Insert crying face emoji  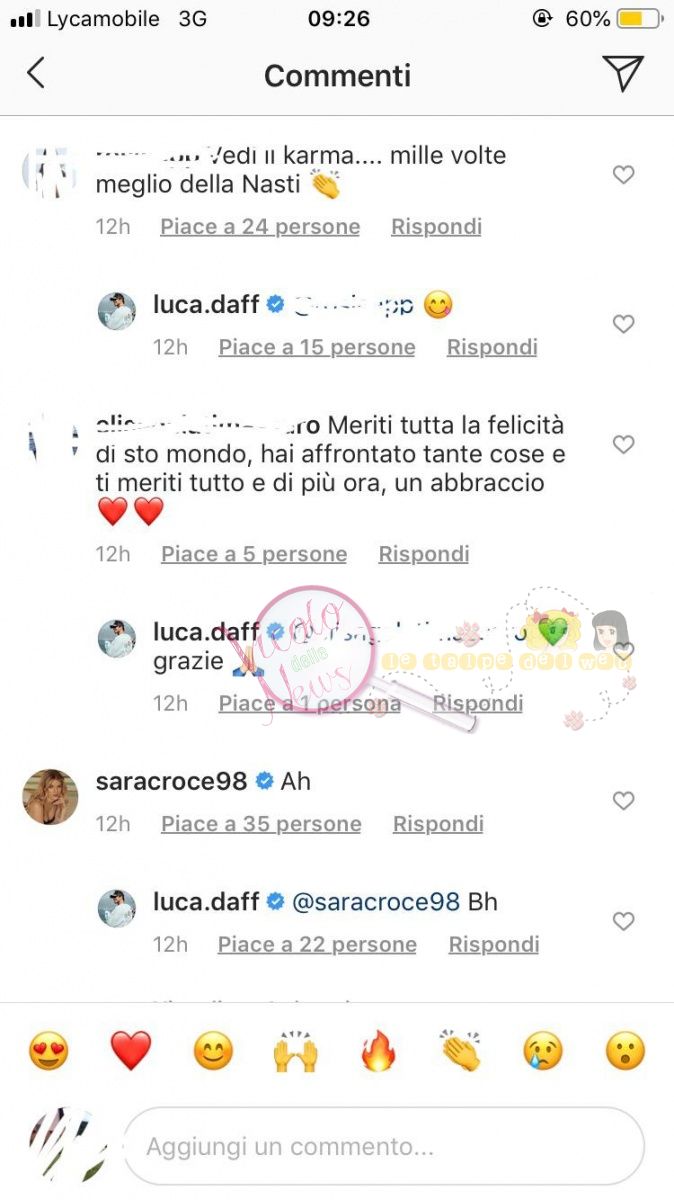(543, 1051)
